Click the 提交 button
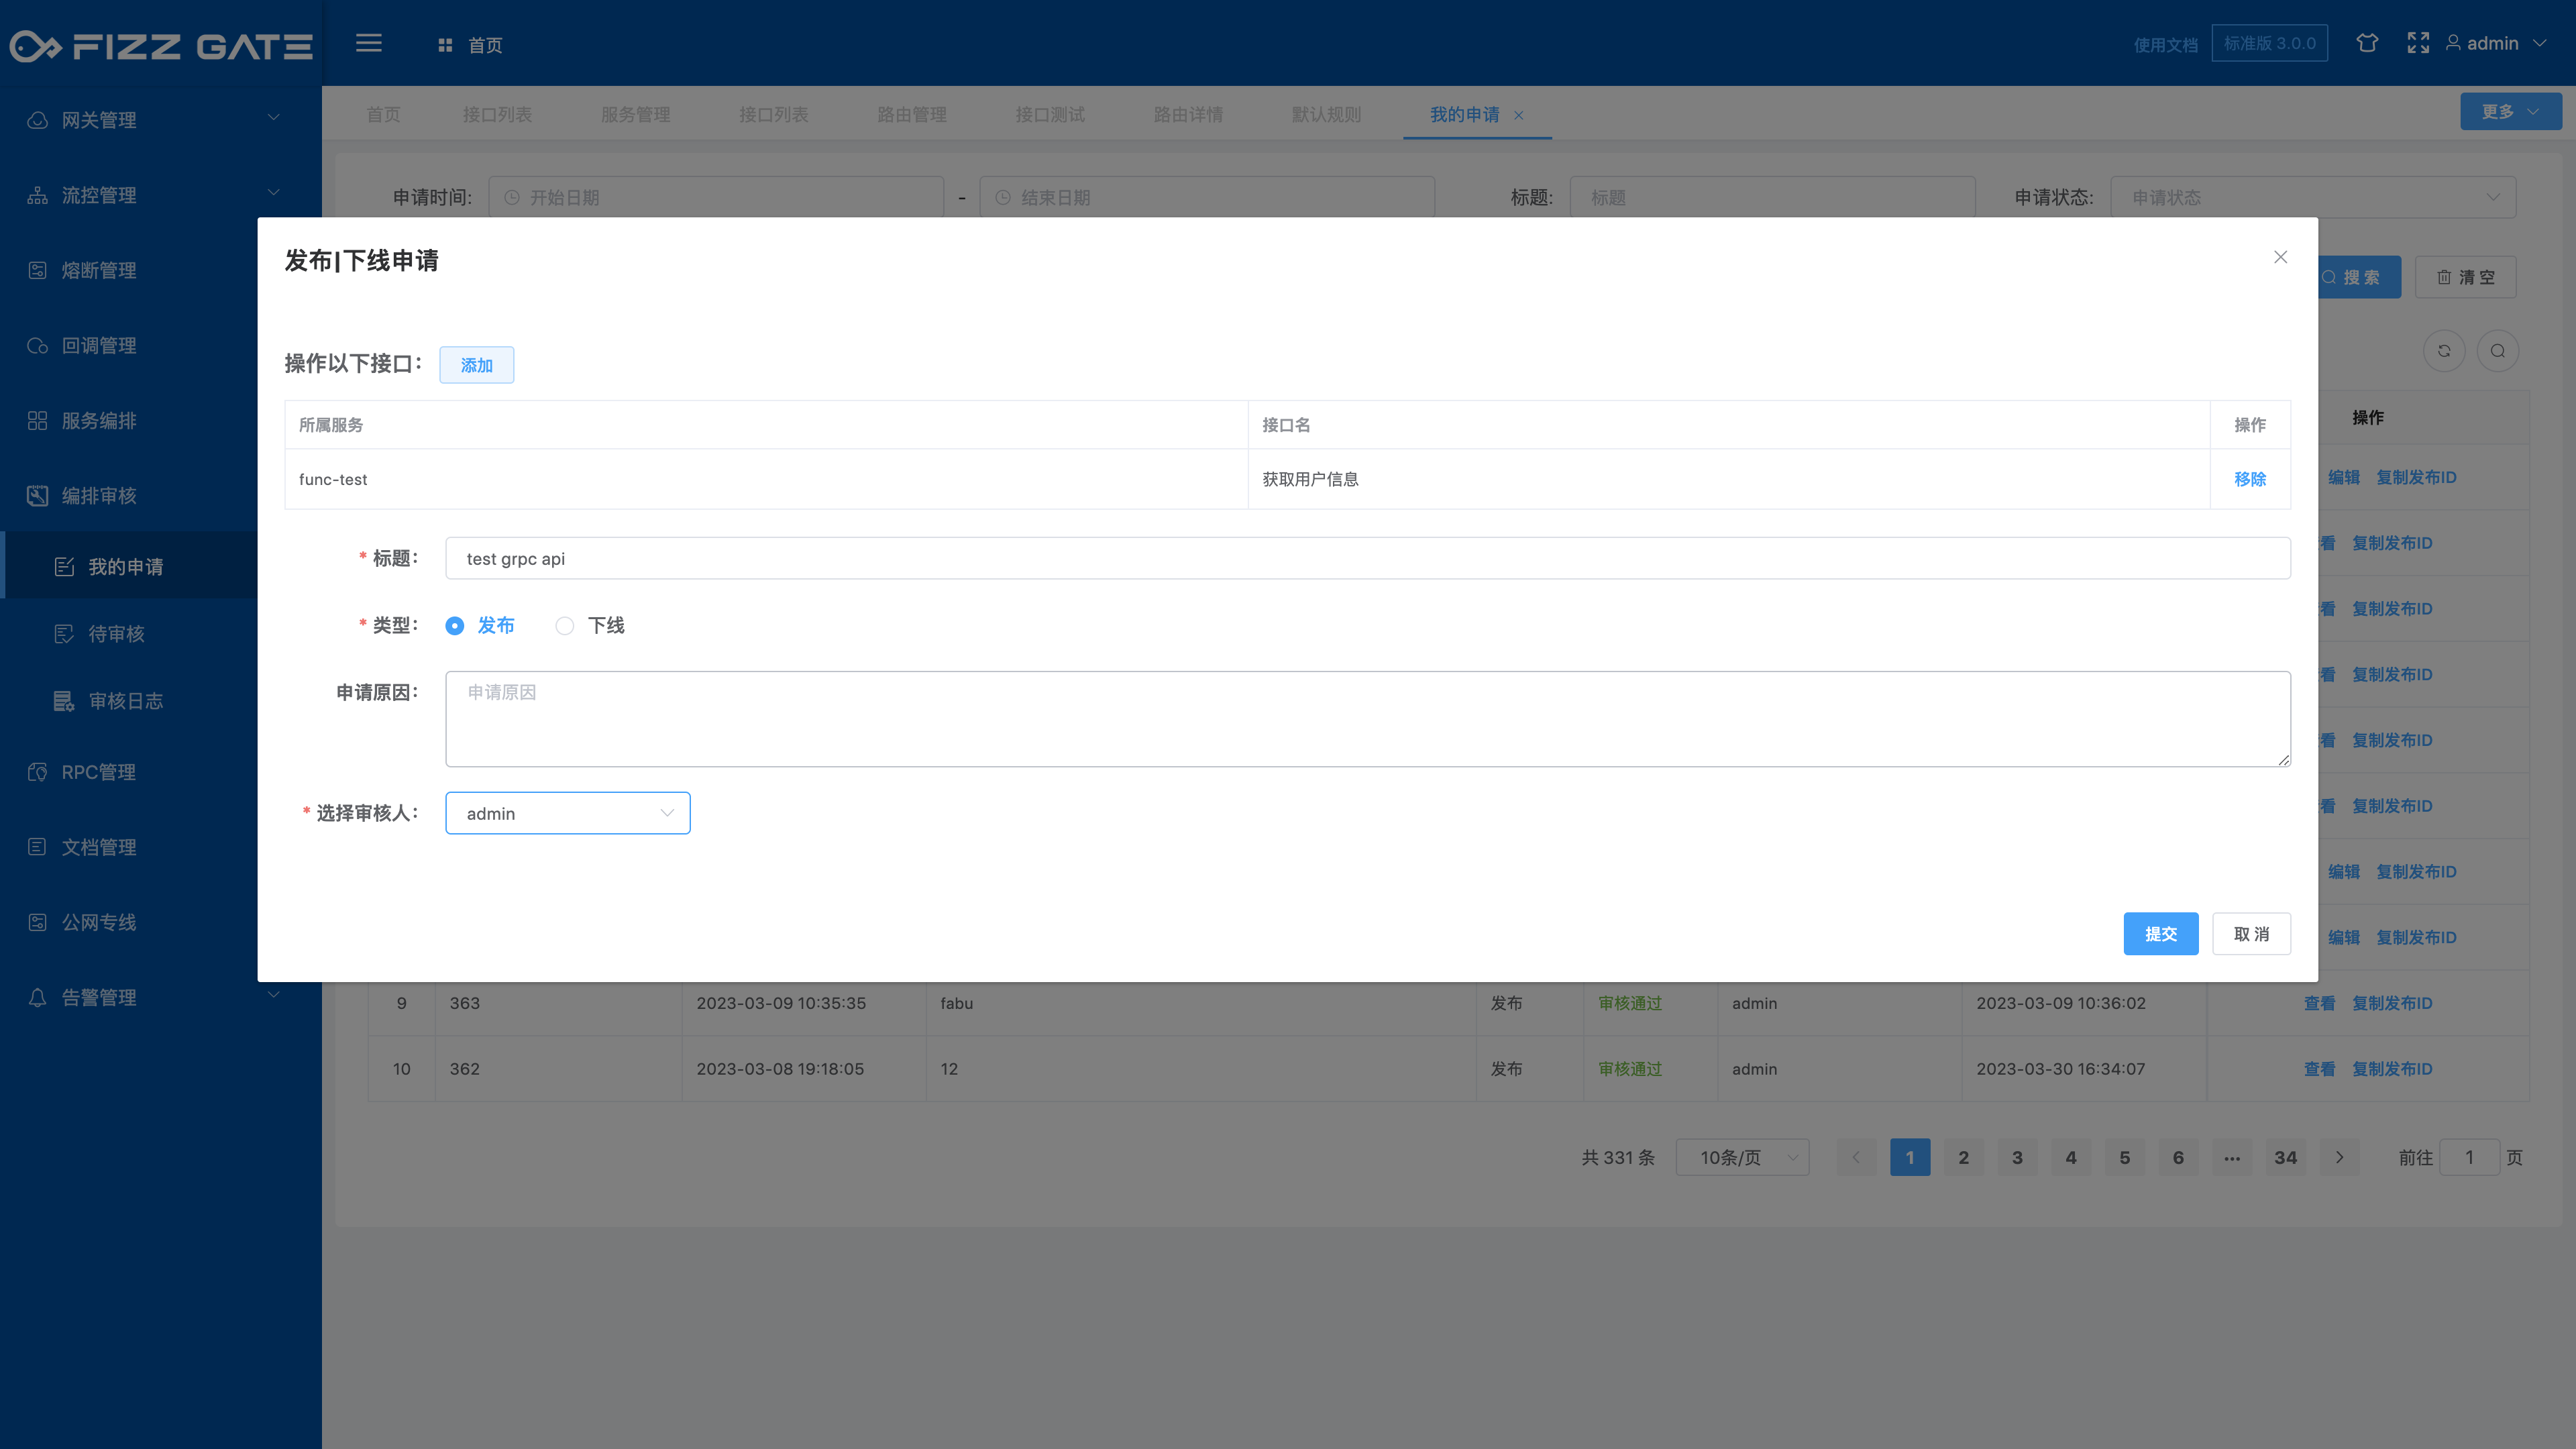This screenshot has width=2576, height=1449. pos(2160,934)
